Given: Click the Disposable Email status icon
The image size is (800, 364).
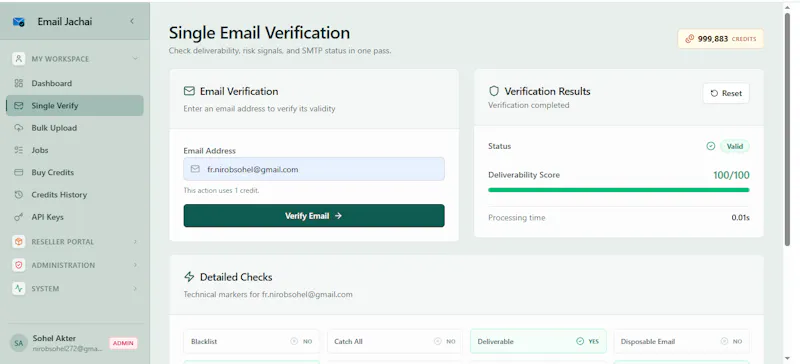Looking at the screenshot, I should click(724, 342).
